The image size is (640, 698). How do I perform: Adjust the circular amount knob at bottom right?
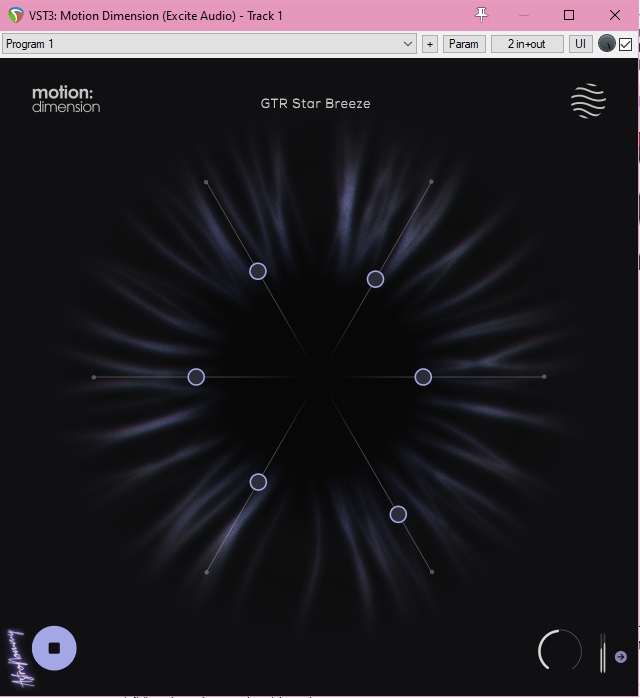click(560, 650)
